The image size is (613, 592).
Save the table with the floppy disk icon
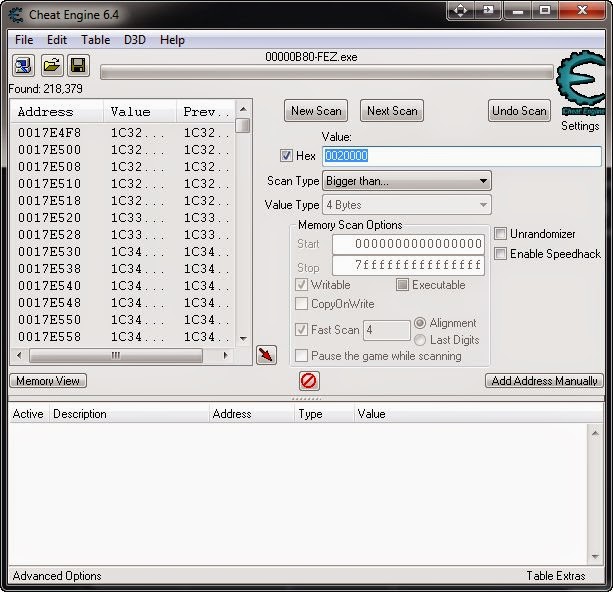click(78, 65)
